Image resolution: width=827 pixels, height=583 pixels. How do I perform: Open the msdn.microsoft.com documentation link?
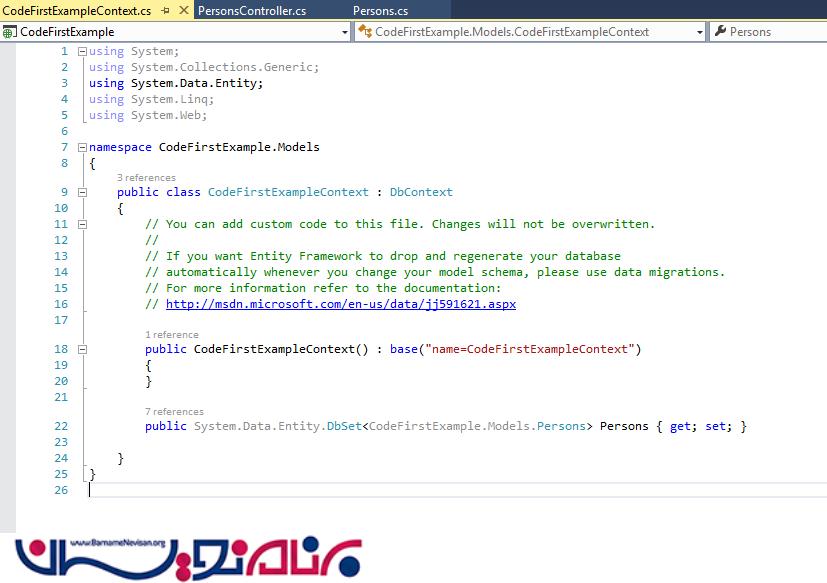point(340,304)
